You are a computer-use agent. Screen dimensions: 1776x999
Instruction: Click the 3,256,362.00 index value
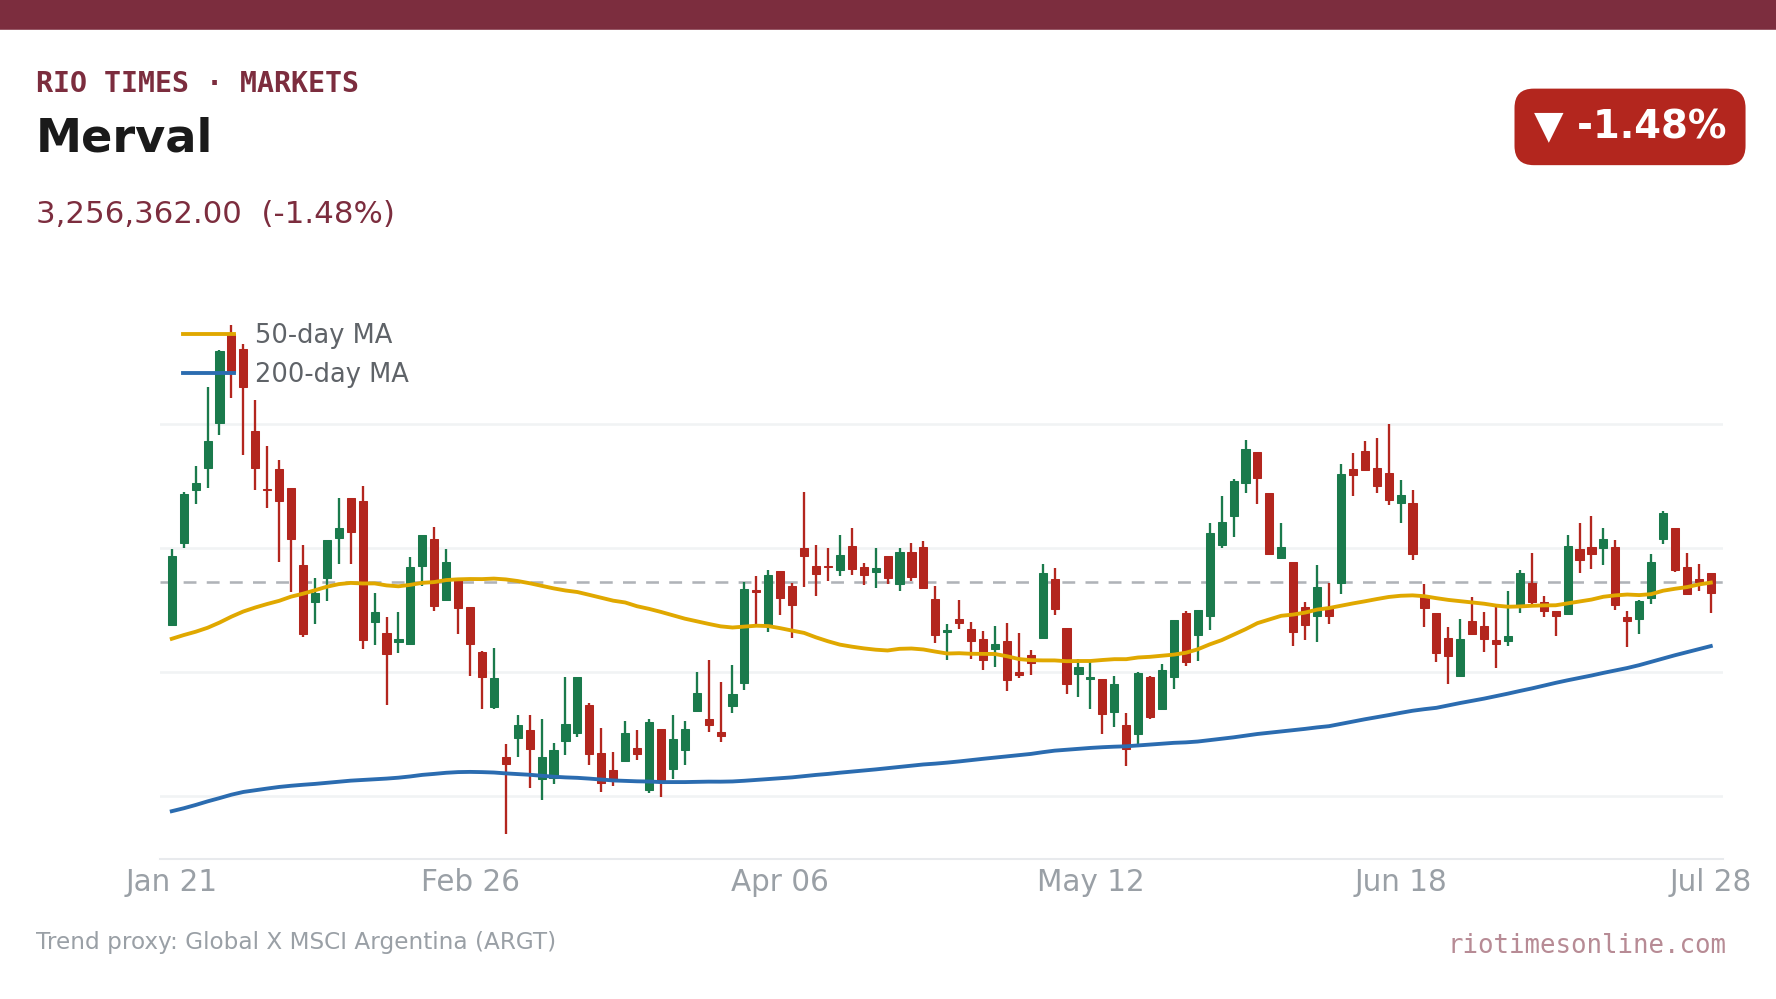click(139, 214)
